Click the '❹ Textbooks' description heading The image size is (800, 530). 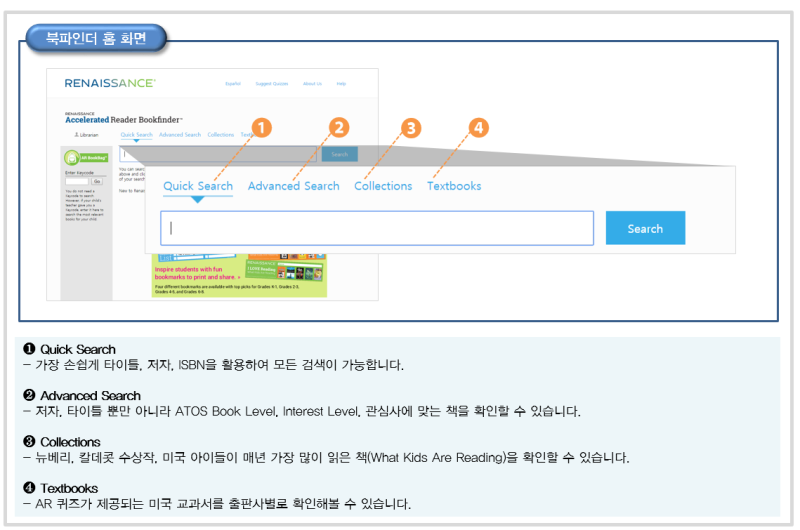coord(61,489)
